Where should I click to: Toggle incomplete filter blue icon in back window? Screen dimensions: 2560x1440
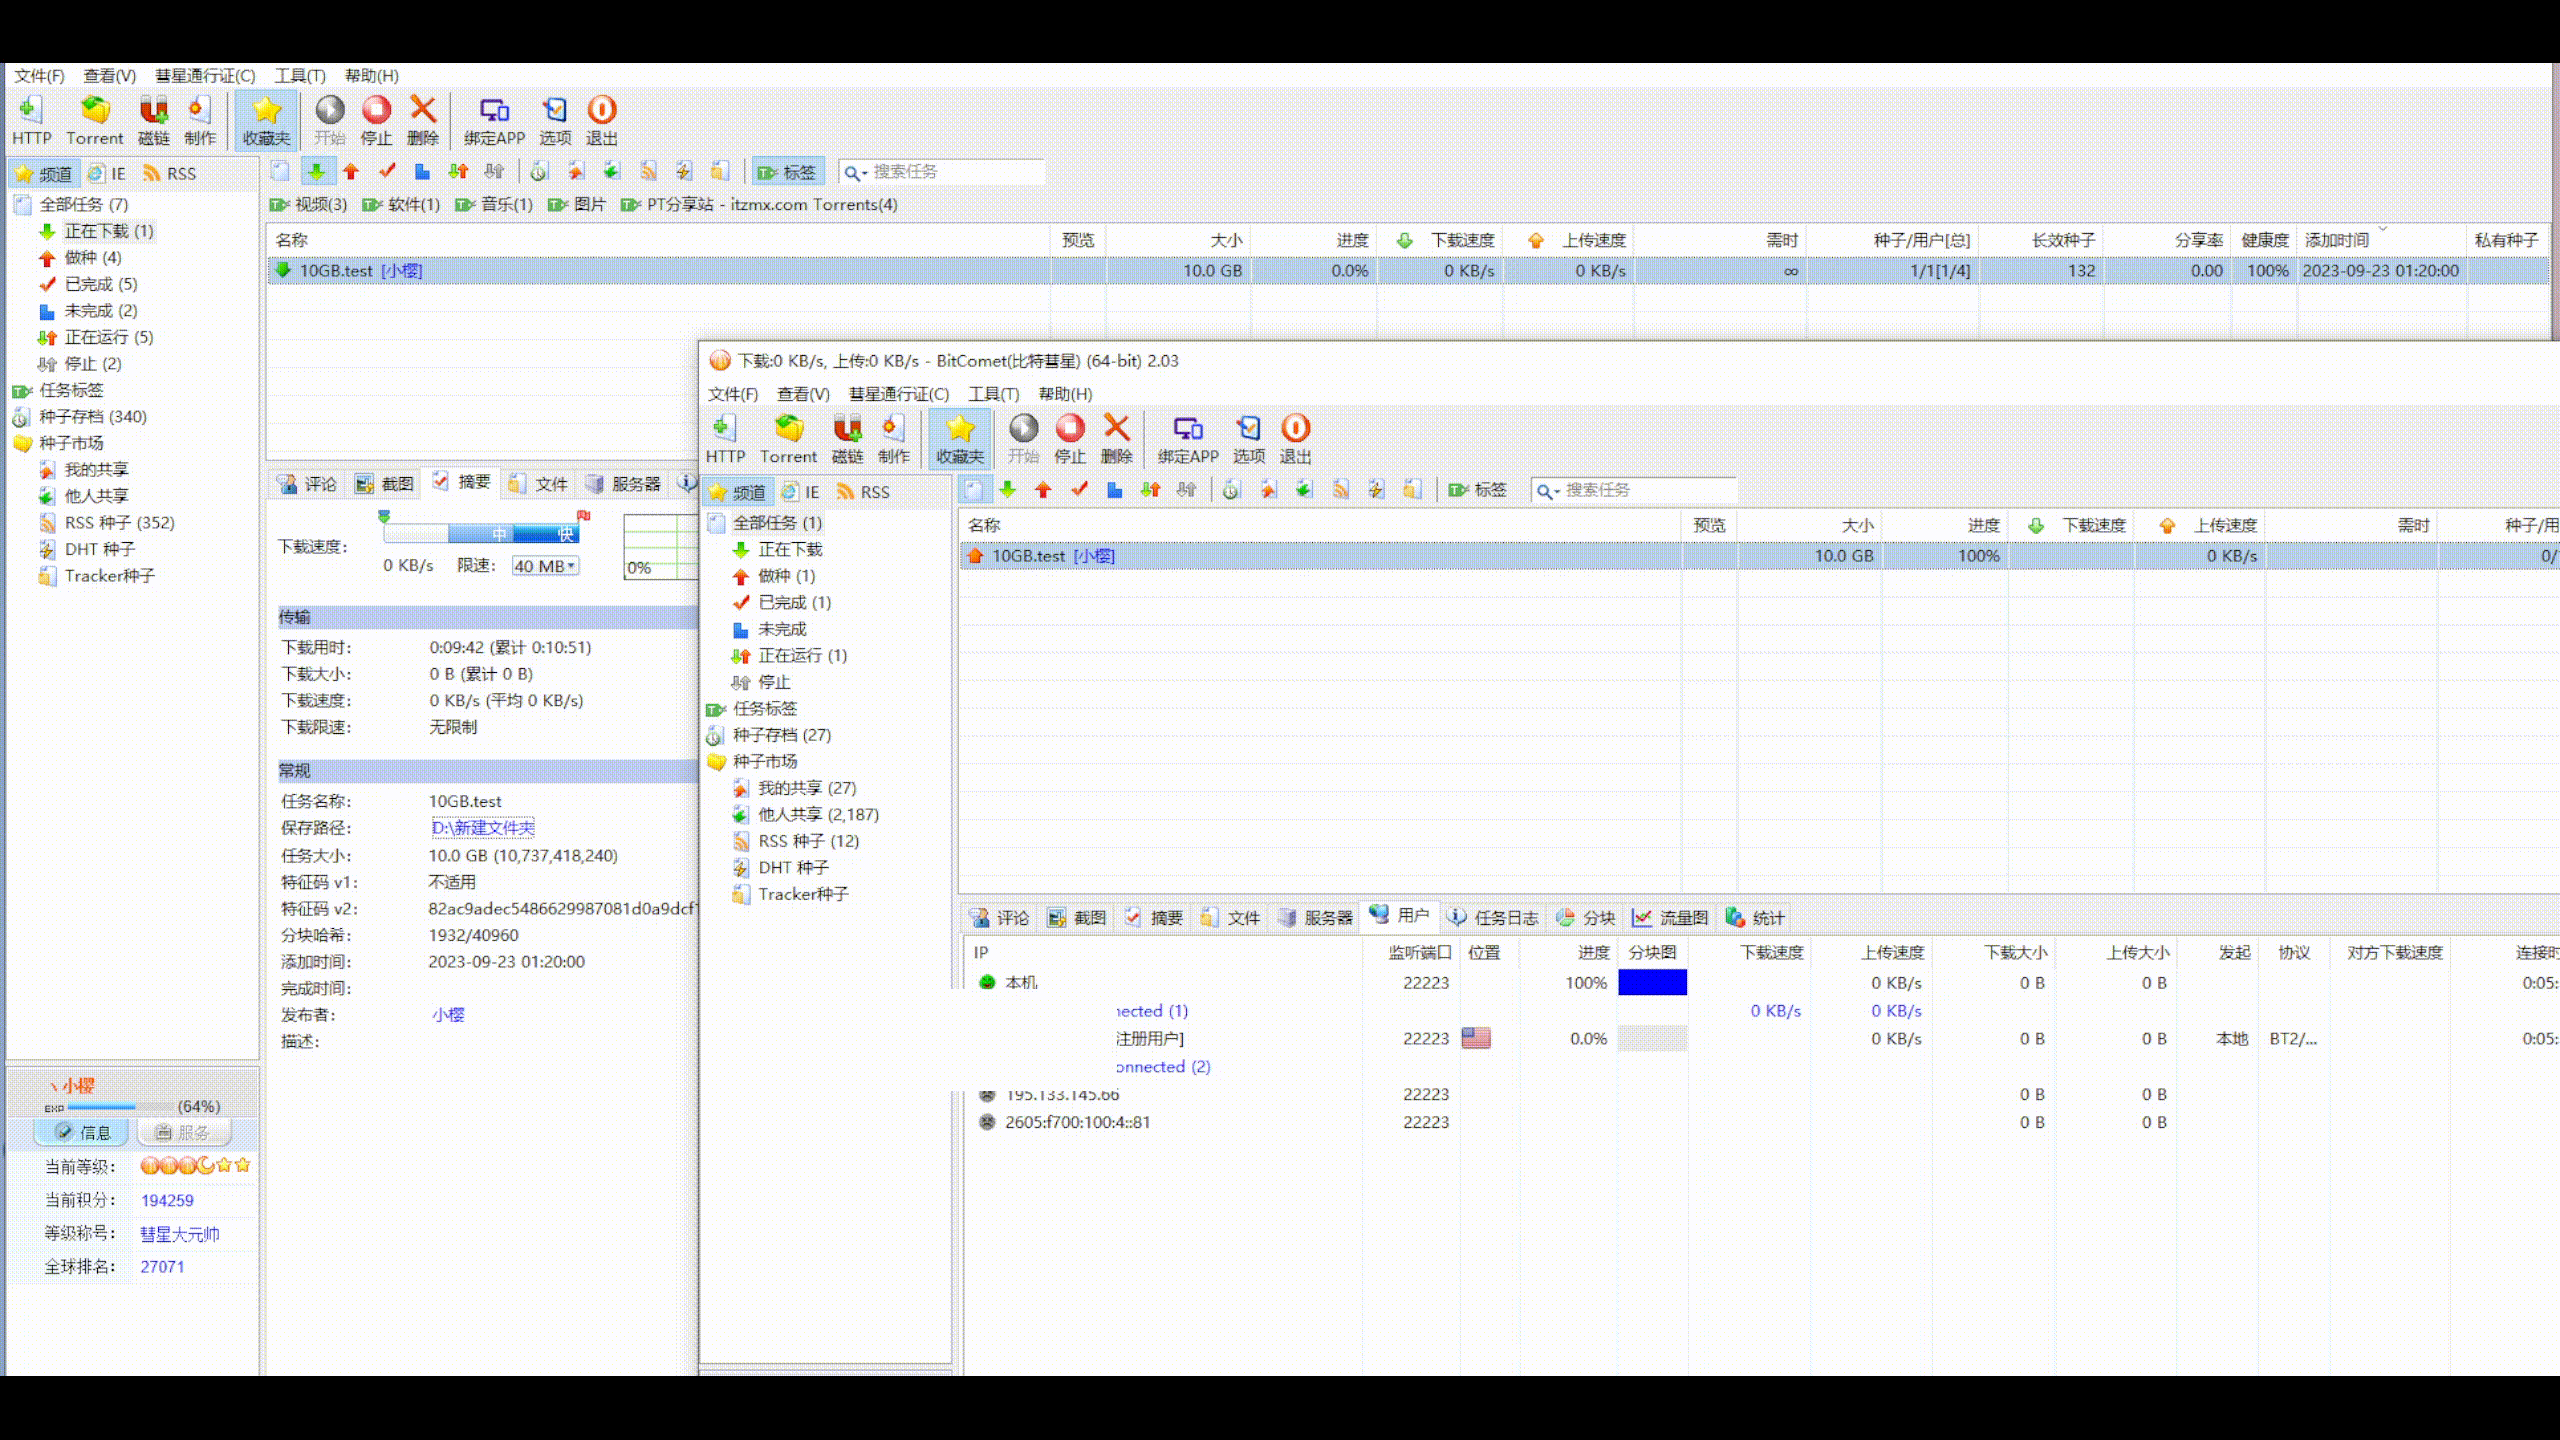pos(422,172)
